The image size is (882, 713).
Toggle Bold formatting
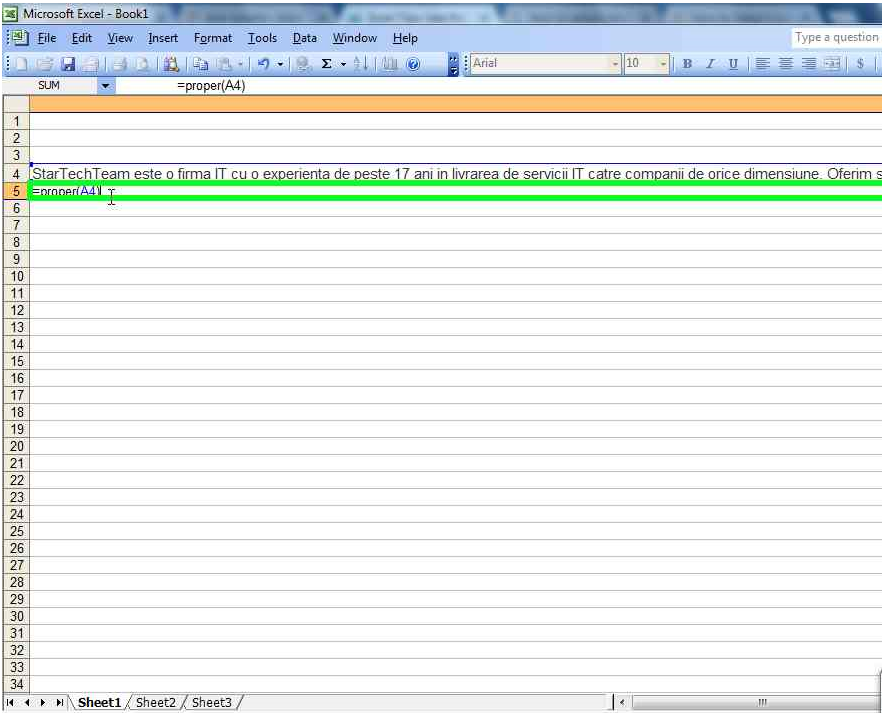click(x=687, y=63)
